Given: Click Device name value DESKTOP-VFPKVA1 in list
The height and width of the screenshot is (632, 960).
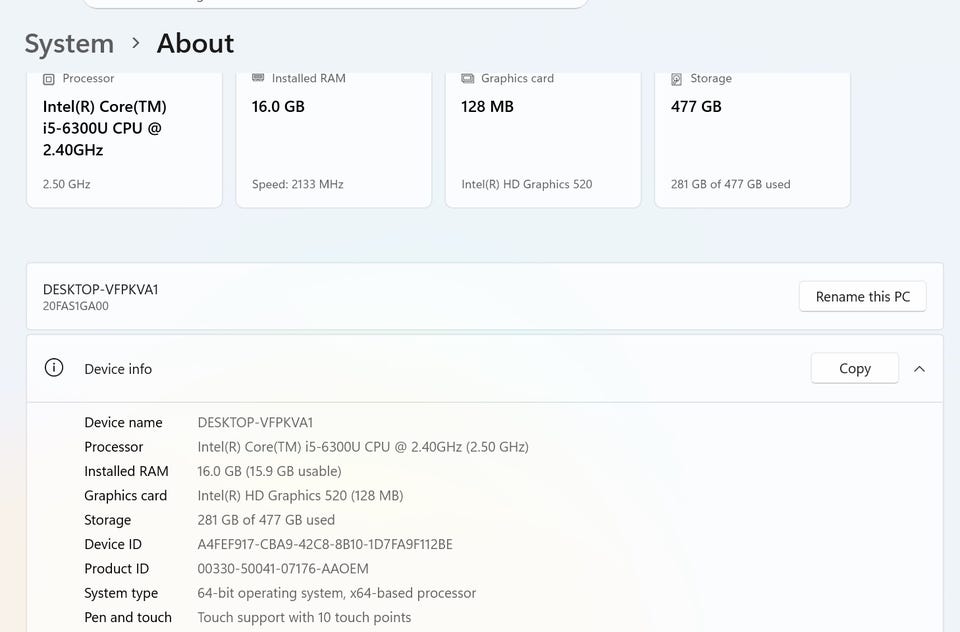Looking at the screenshot, I should 255,423.
